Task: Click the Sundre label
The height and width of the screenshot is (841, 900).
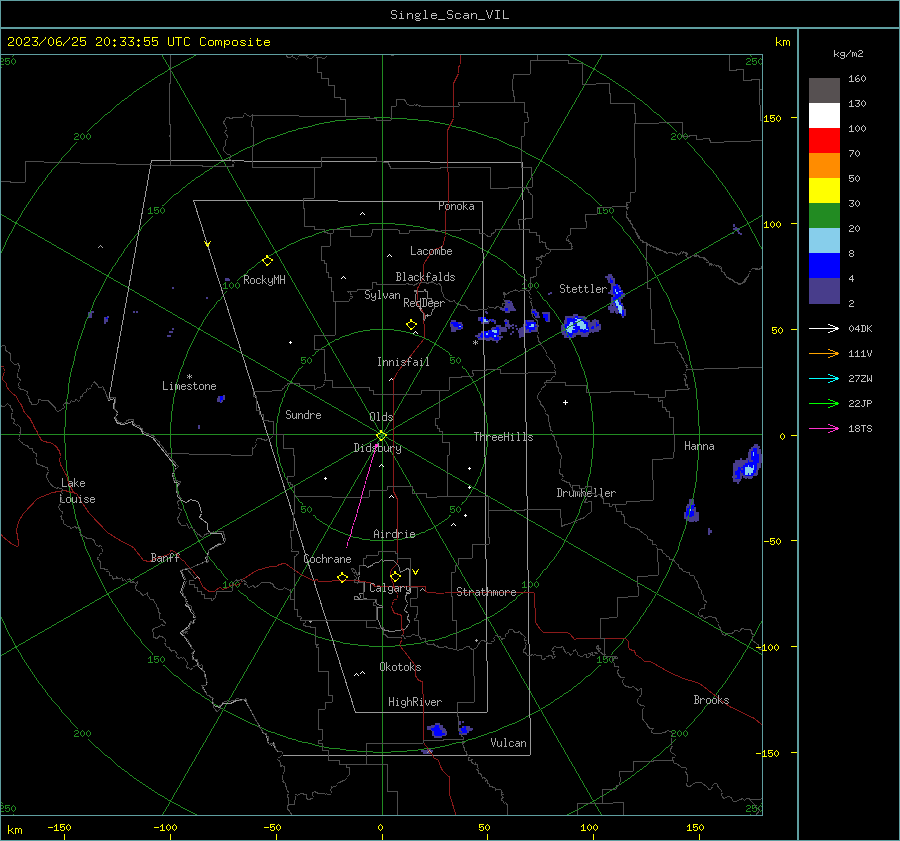Action: point(303,414)
